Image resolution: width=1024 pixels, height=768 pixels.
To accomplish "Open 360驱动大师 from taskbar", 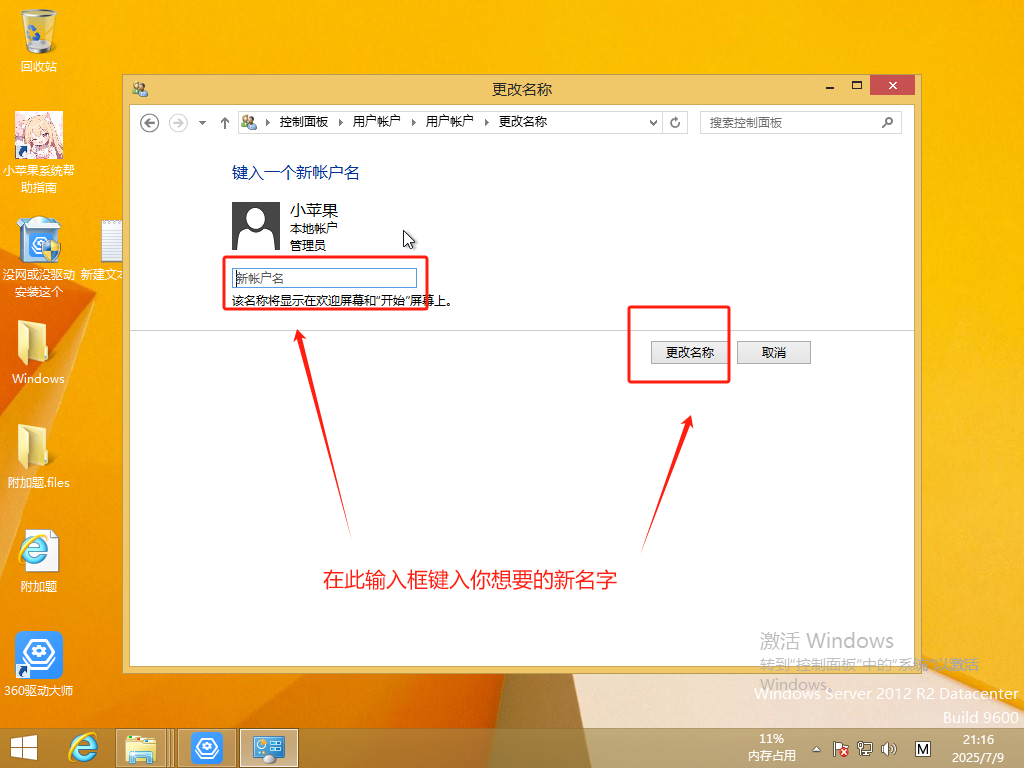I will point(207,748).
